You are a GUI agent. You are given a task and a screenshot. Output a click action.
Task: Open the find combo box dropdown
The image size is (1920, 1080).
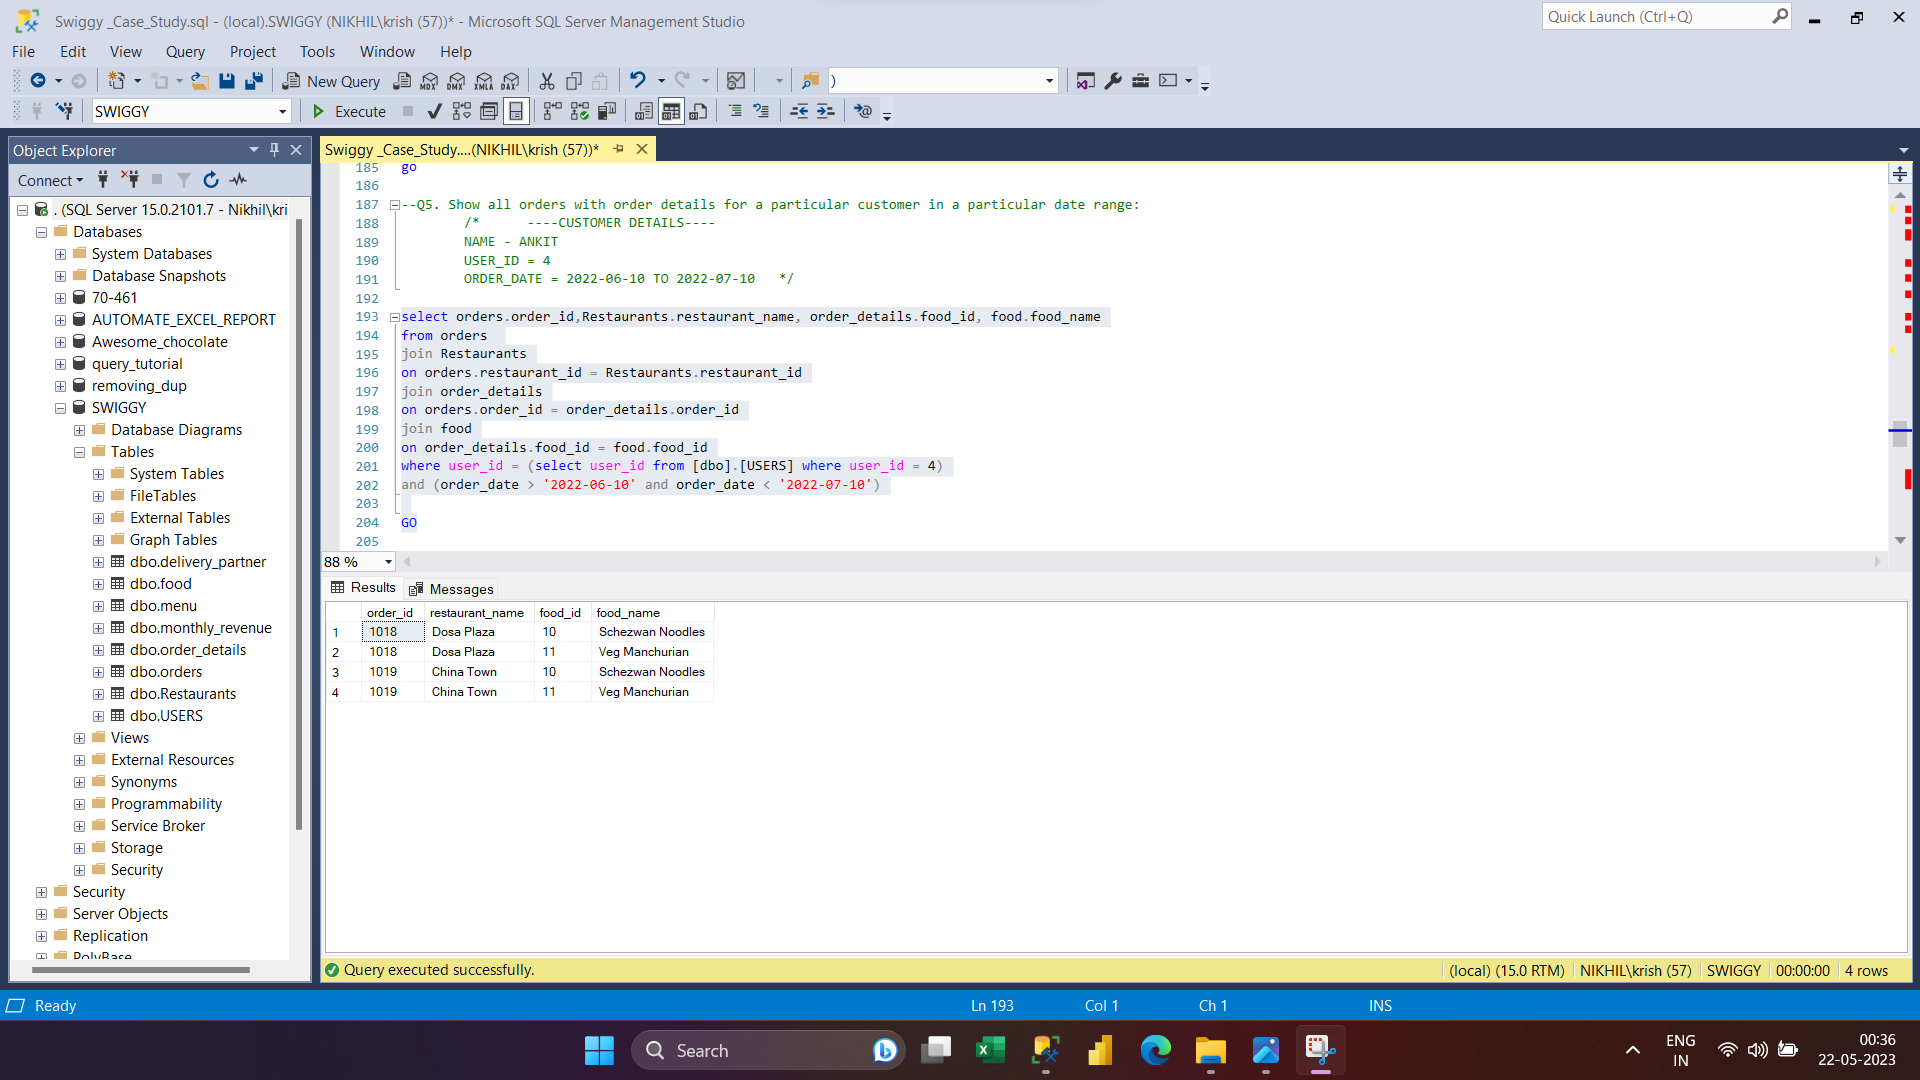[1049, 81]
